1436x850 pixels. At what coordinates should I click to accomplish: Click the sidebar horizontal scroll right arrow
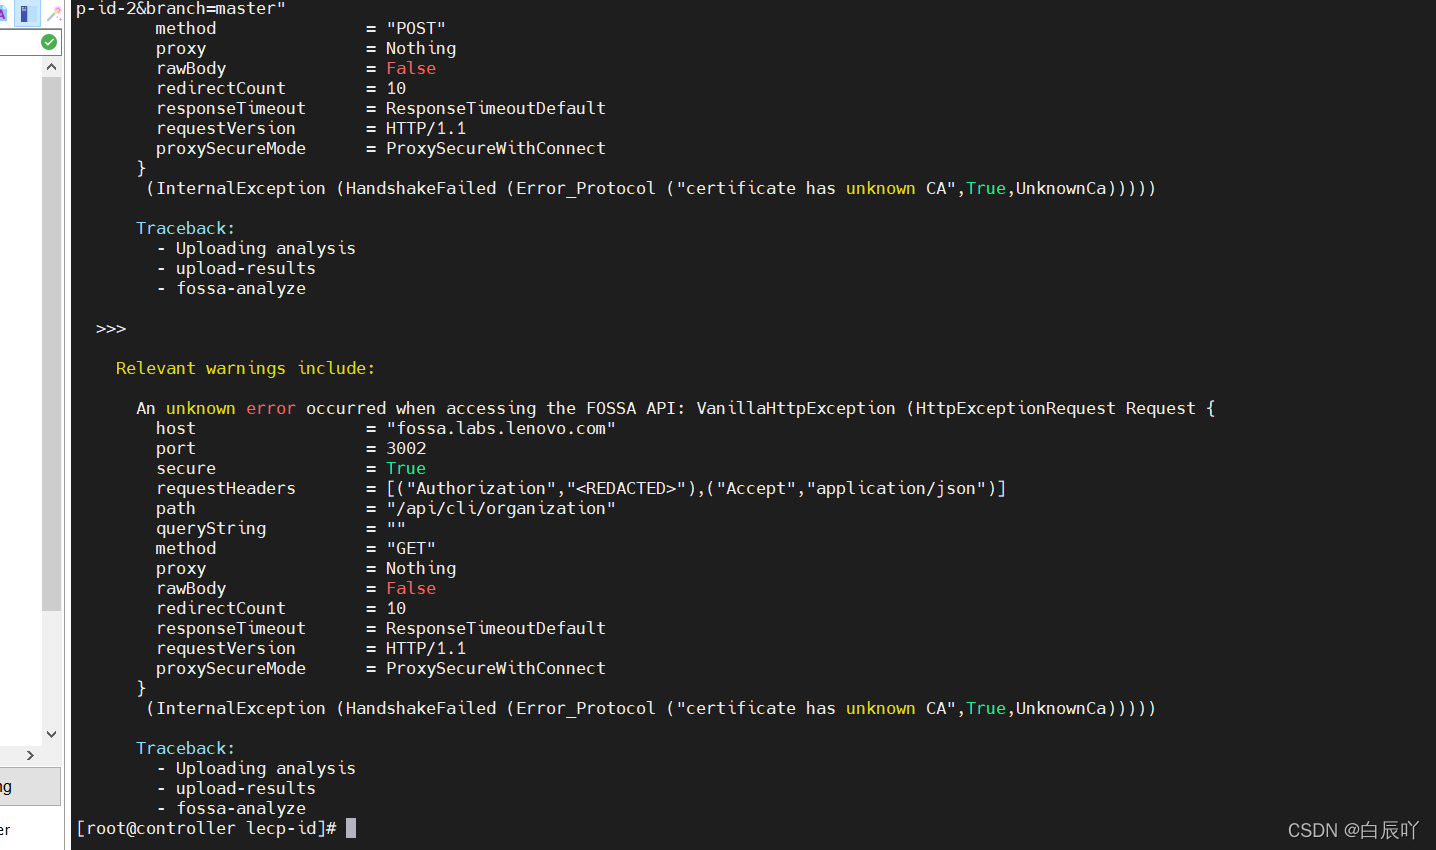(x=30, y=755)
